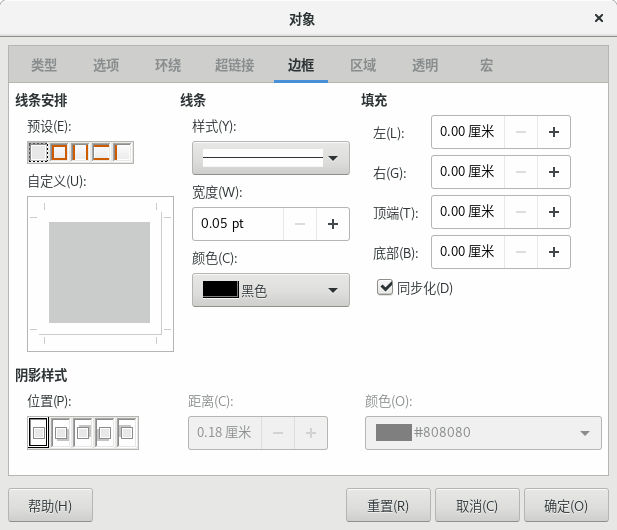Switch to the 透明 tab
Viewport: 617px width, 530px height.
click(425, 65)
